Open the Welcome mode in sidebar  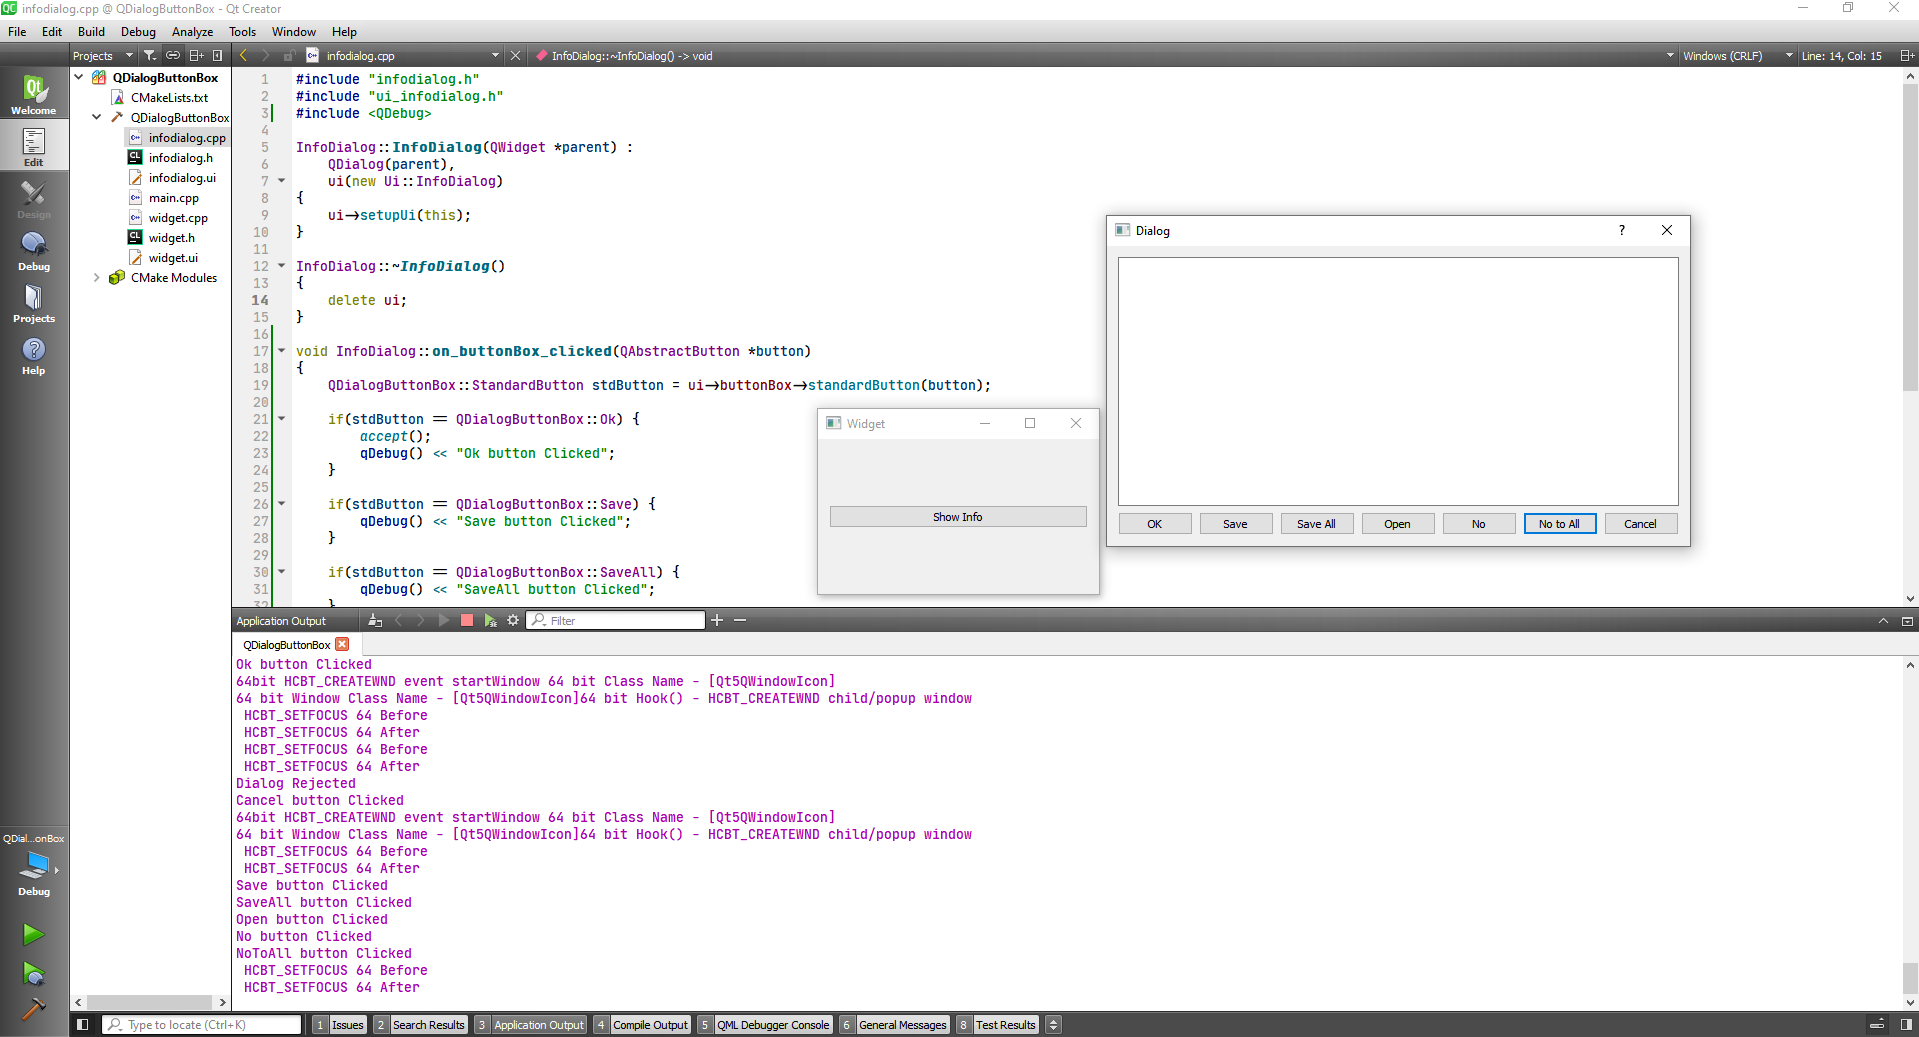click(34, 95)
